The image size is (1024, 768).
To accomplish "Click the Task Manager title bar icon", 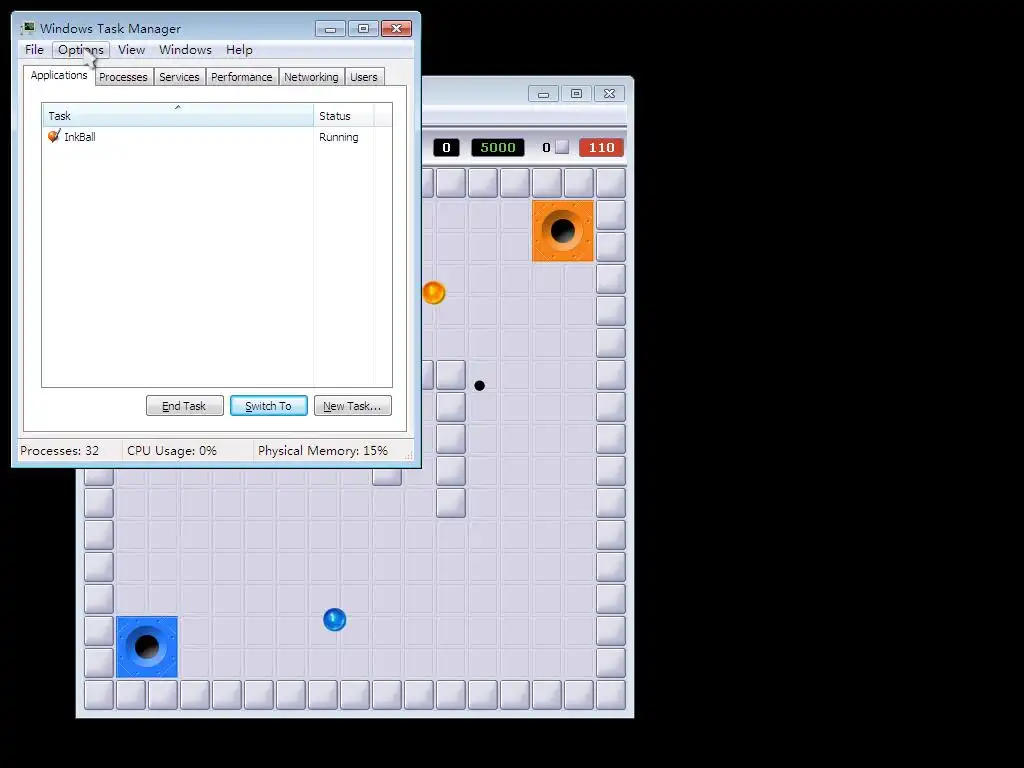I will (x=27, y=28).
